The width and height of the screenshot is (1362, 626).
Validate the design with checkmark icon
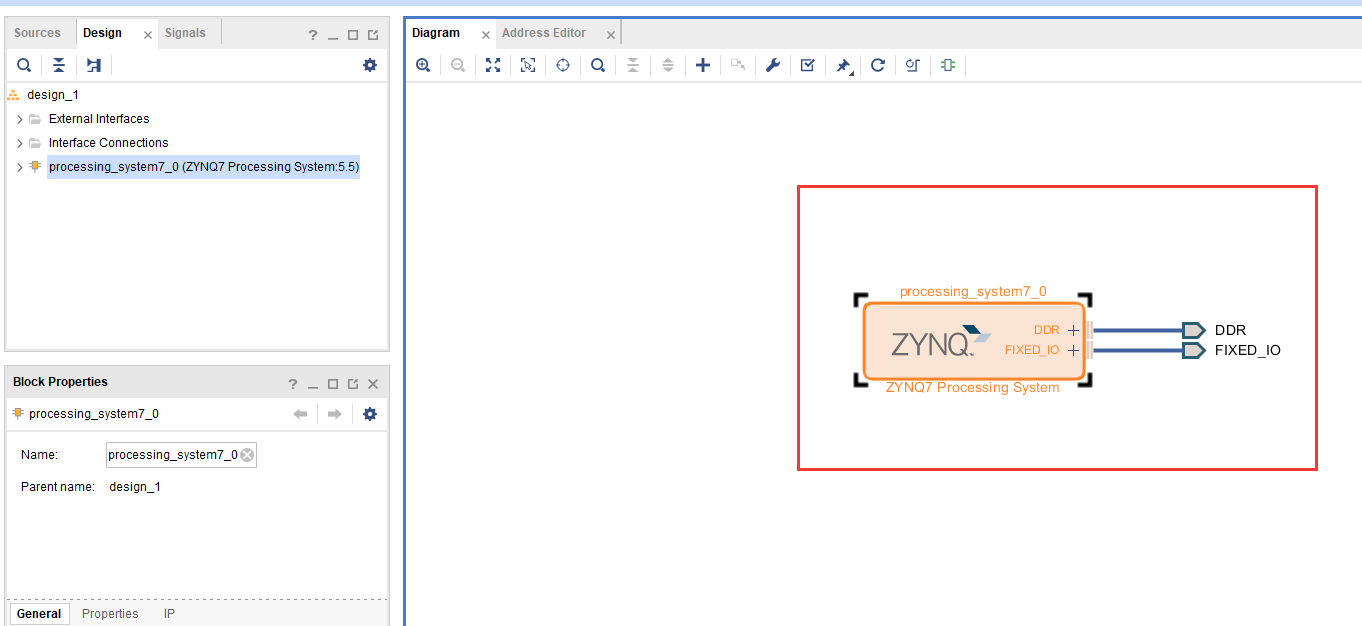[x=808, y=65]
